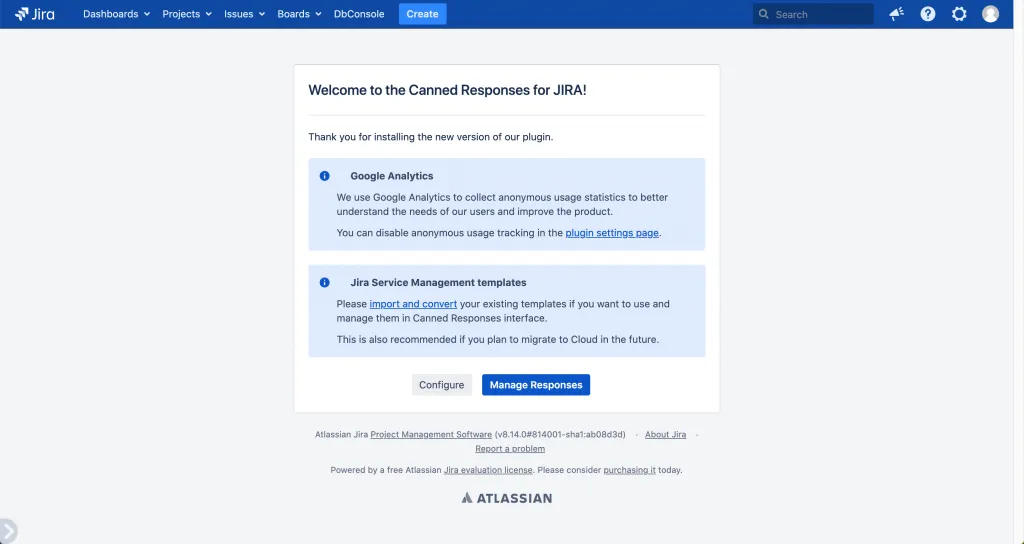Click the search magnifier icon
Image resolution: width=1024 pixels, height=544 pixels.
[x=763, y=14]
